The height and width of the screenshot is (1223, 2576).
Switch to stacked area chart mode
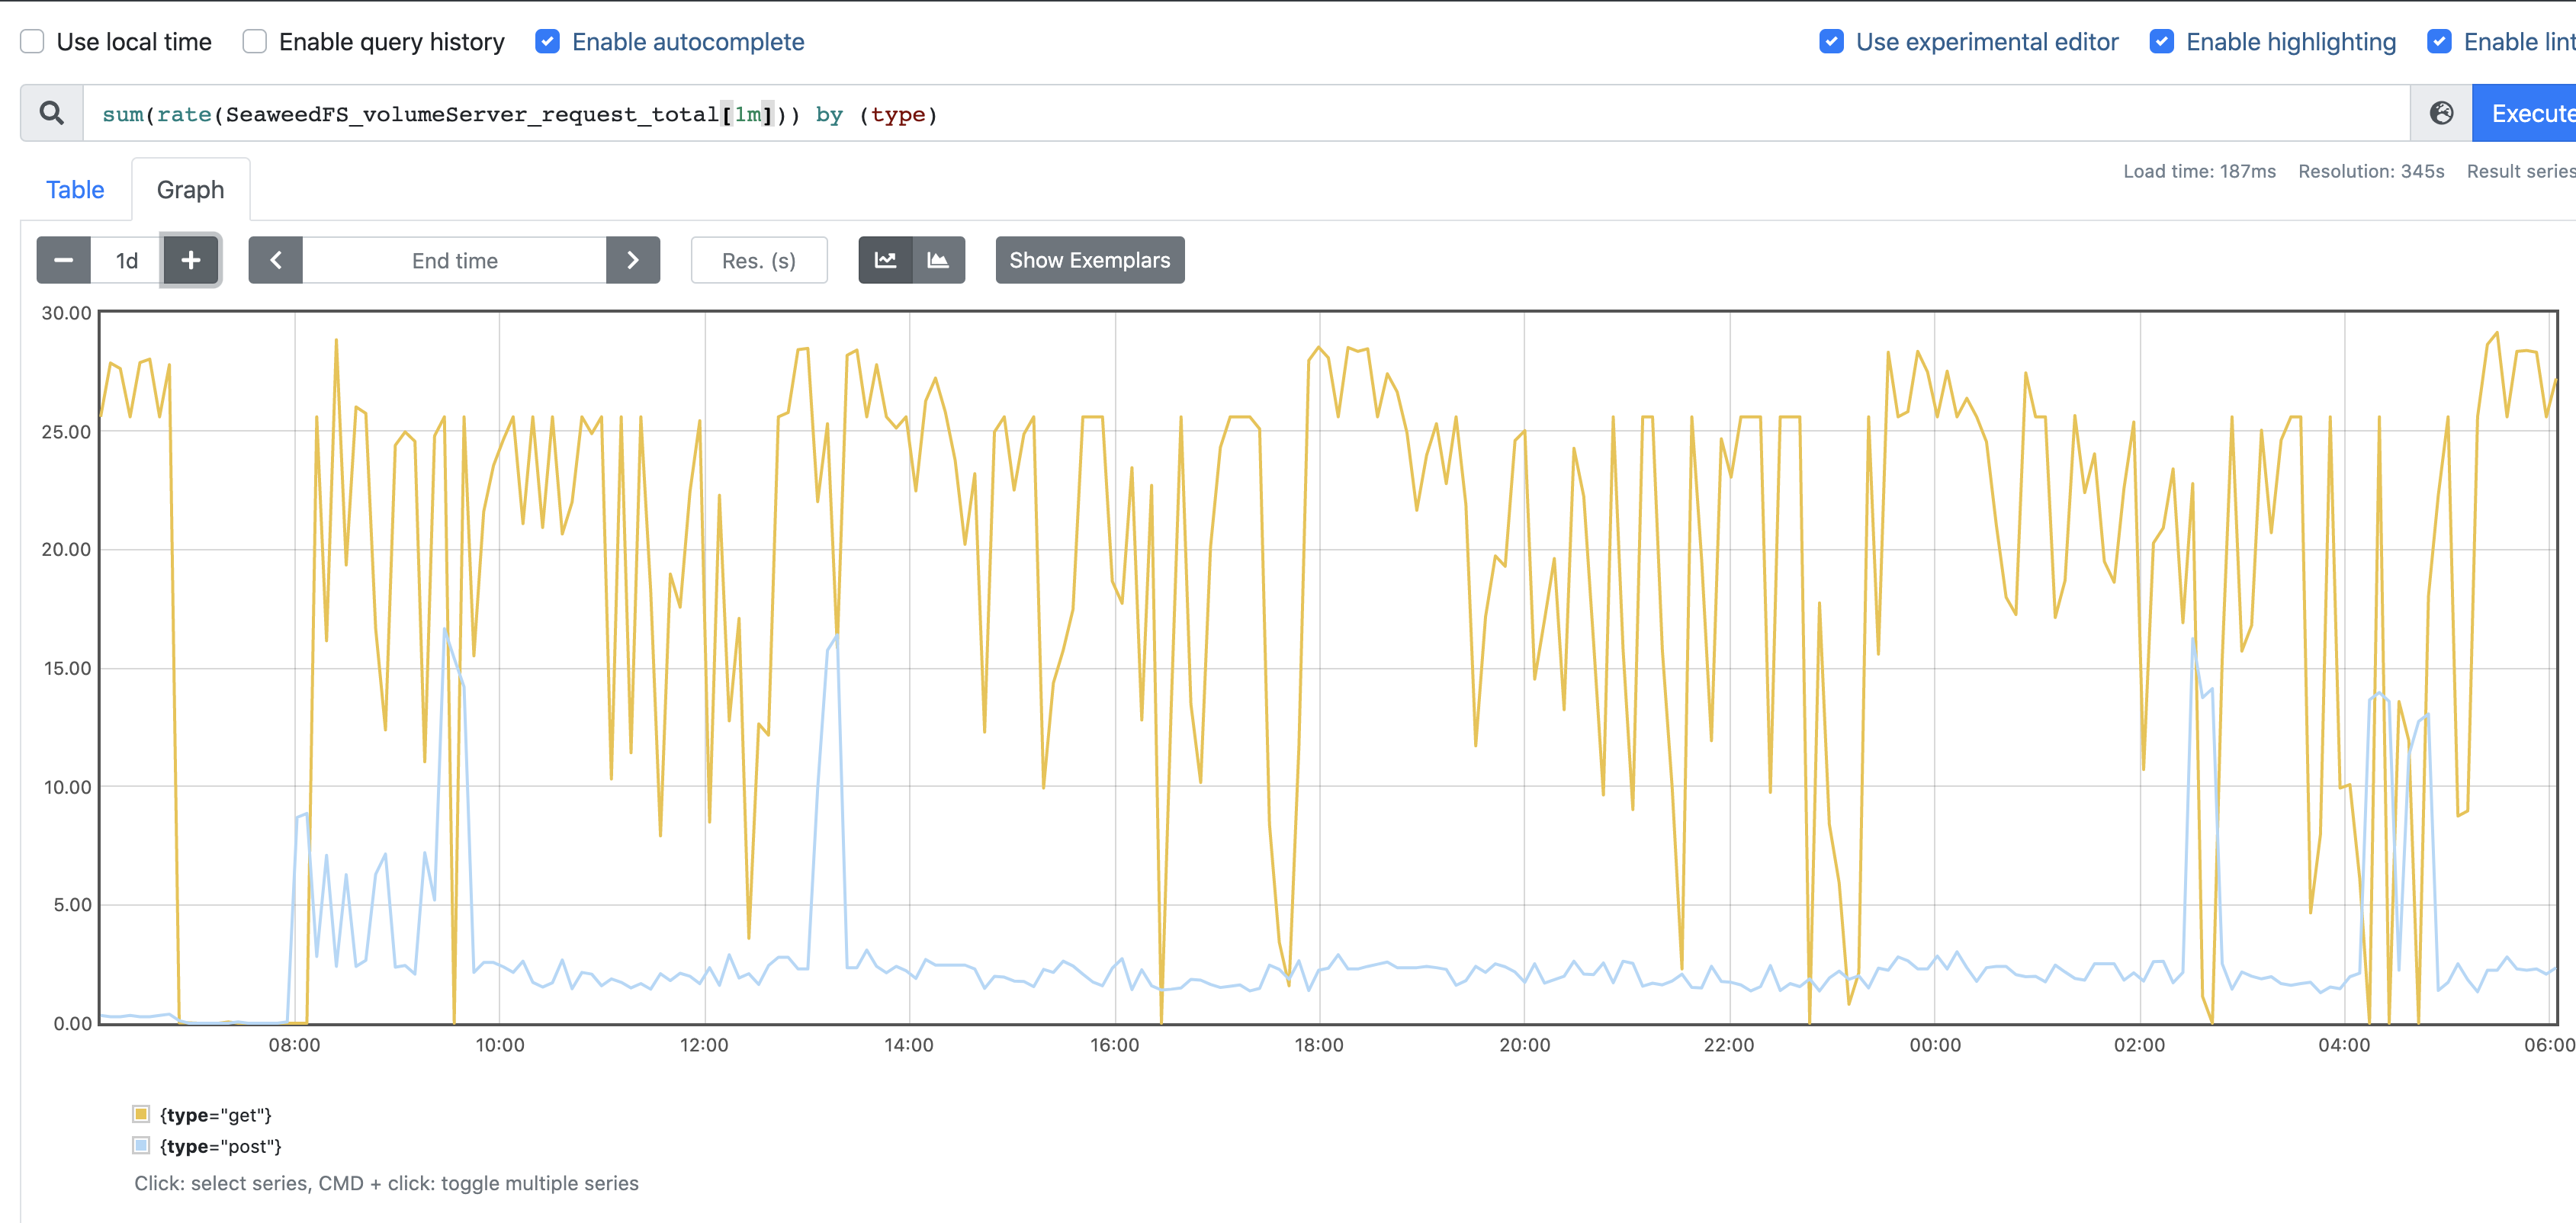[938, 260]
